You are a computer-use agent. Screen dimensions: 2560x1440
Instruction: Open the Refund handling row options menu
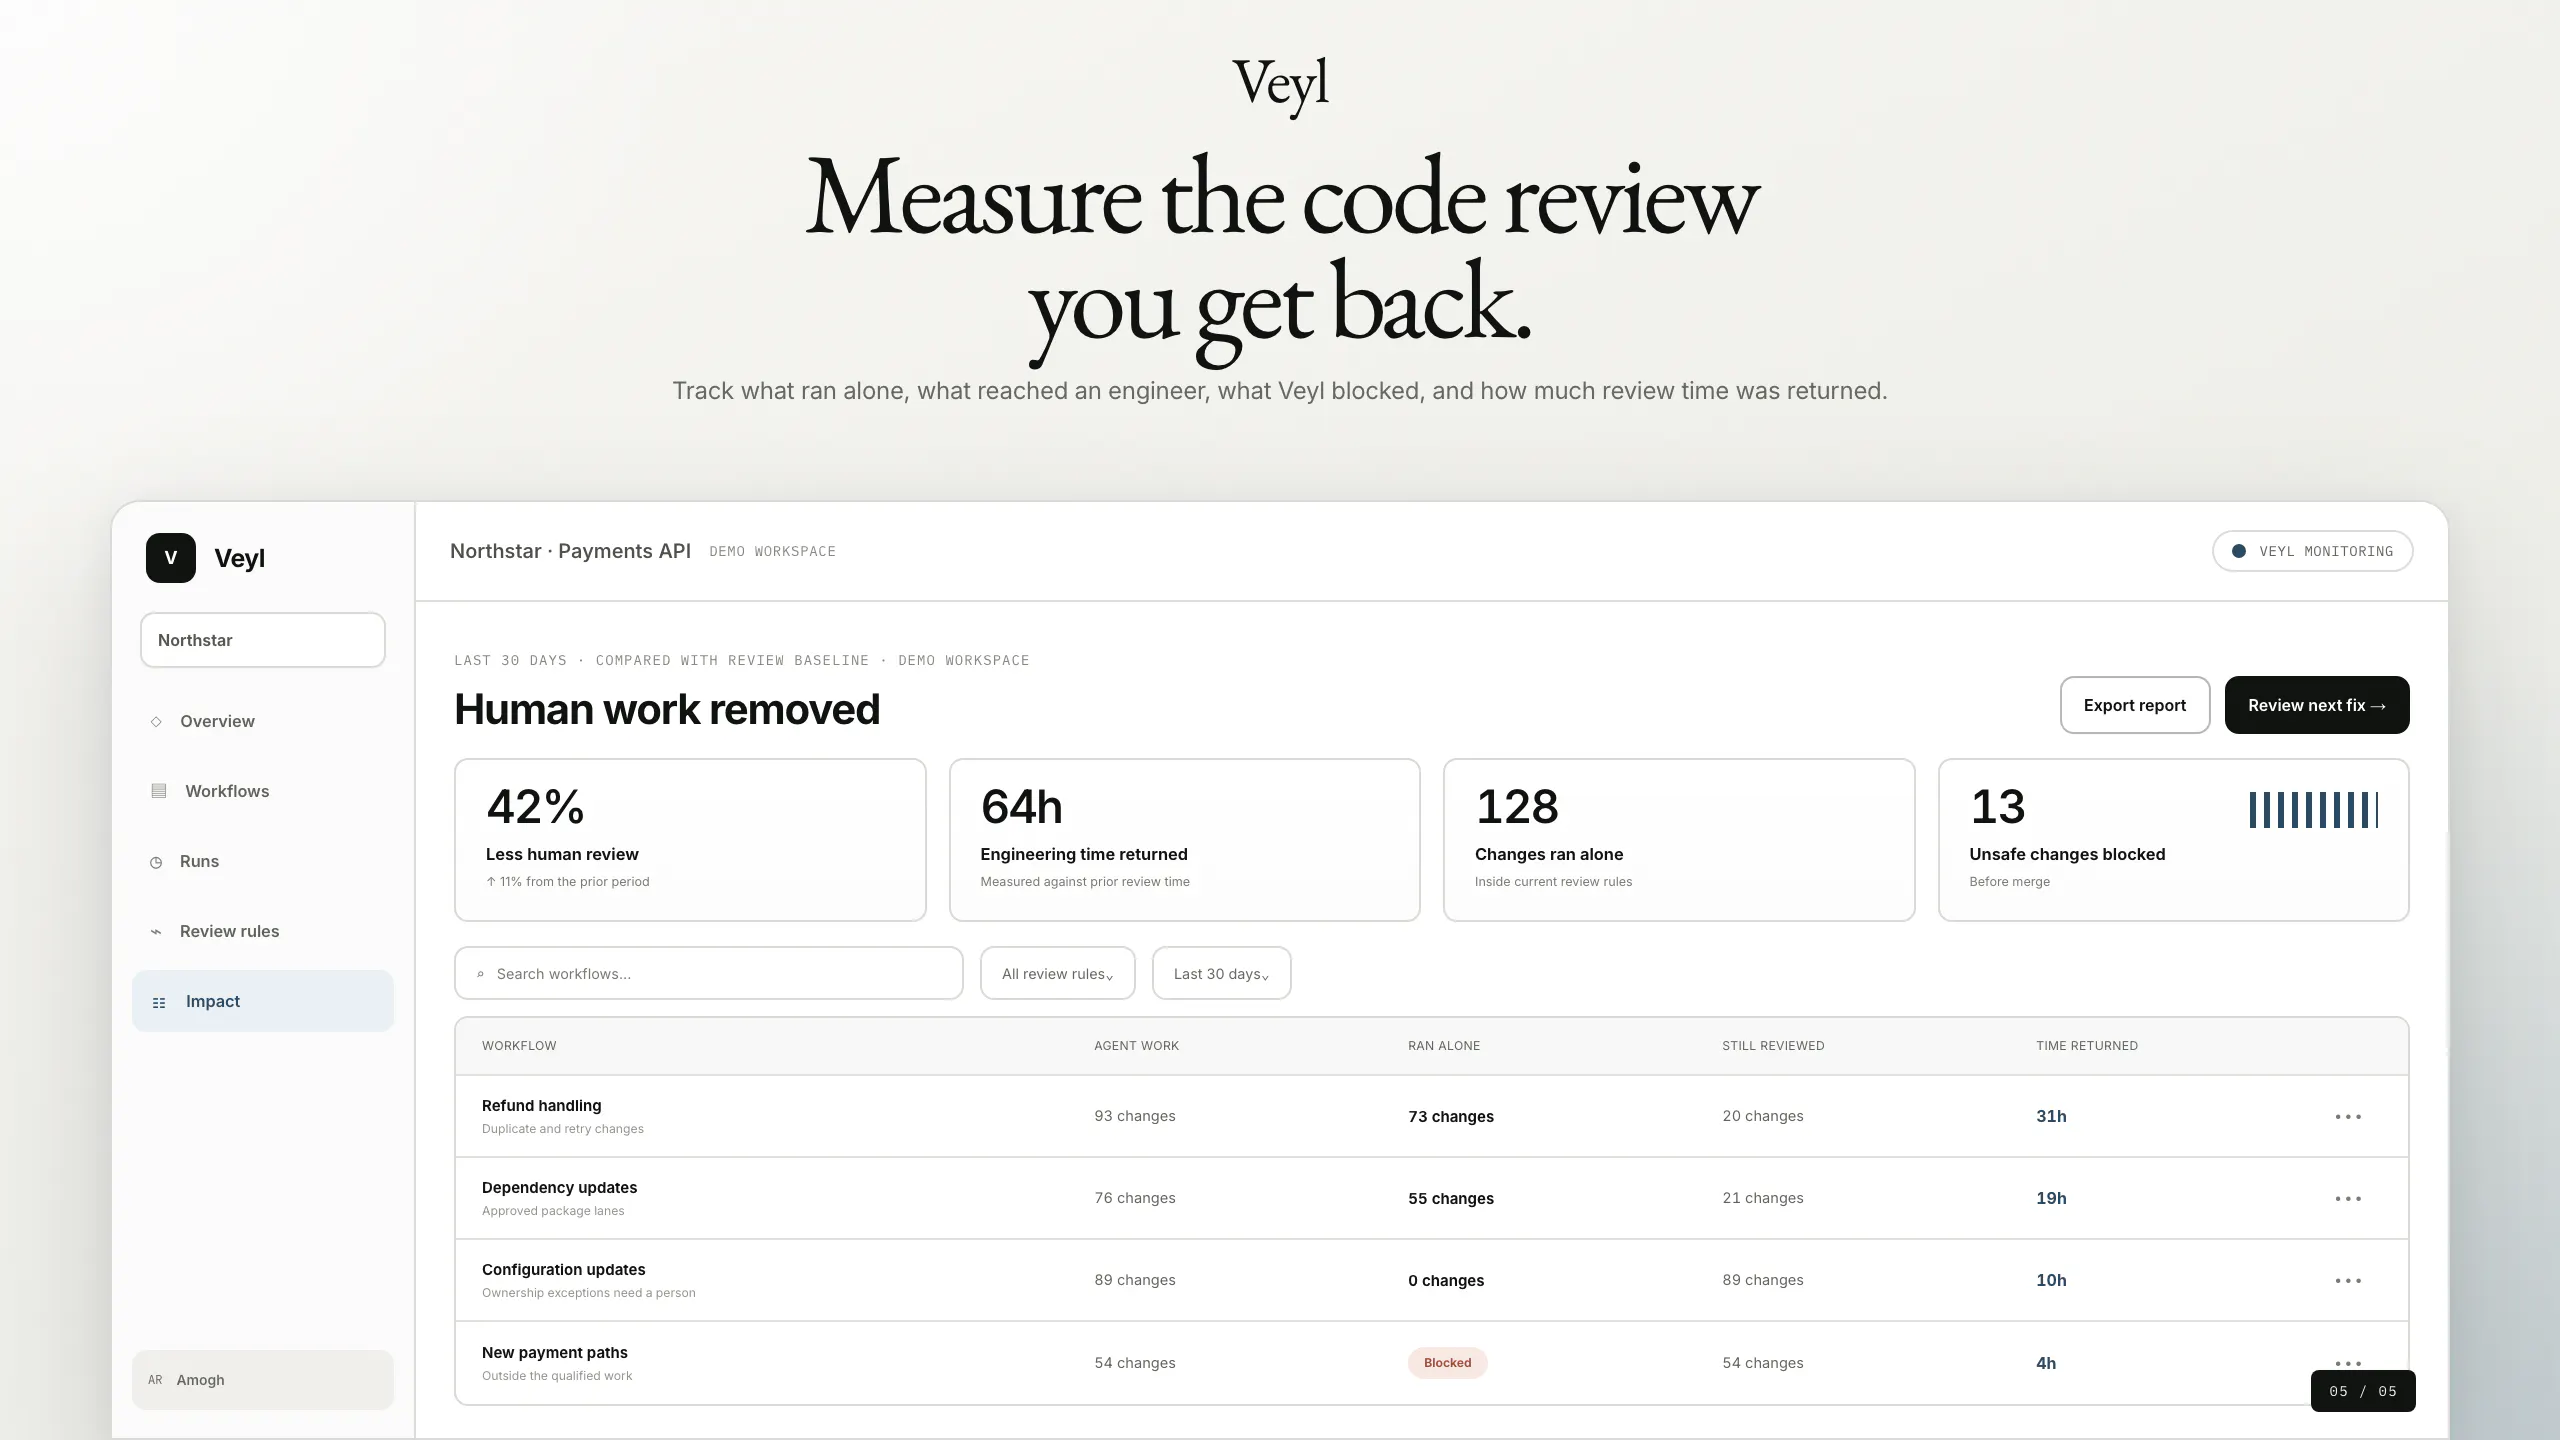tap(2348, 1116)
